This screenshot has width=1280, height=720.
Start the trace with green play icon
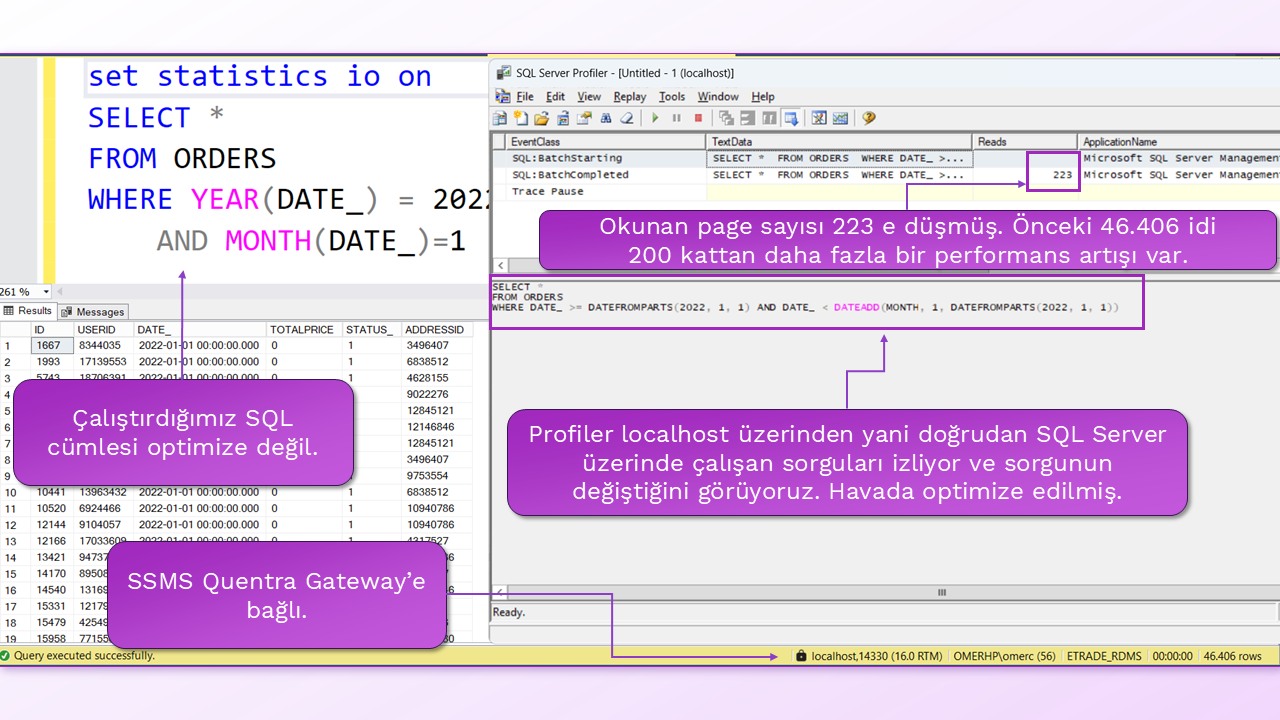pos(655,118)
